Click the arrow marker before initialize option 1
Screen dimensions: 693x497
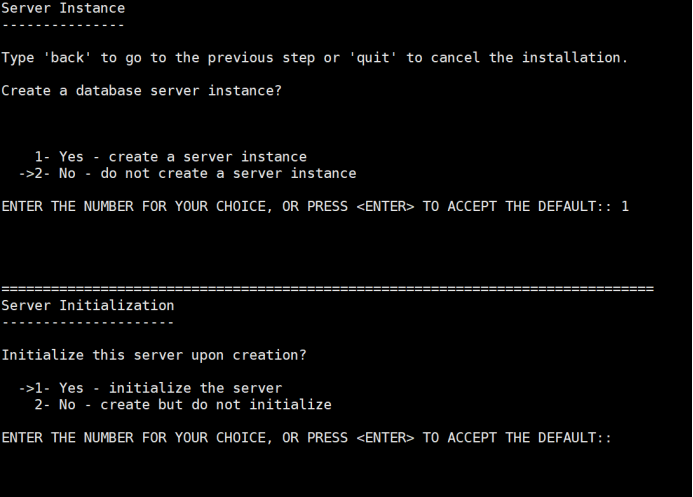[26, 388]
